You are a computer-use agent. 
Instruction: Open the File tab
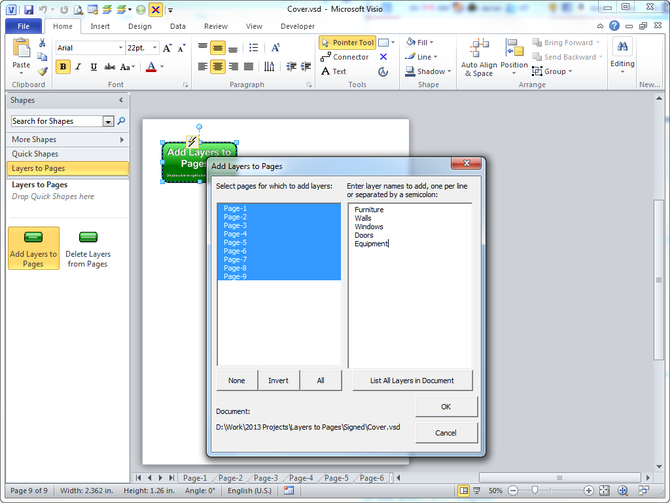[24, 26]
